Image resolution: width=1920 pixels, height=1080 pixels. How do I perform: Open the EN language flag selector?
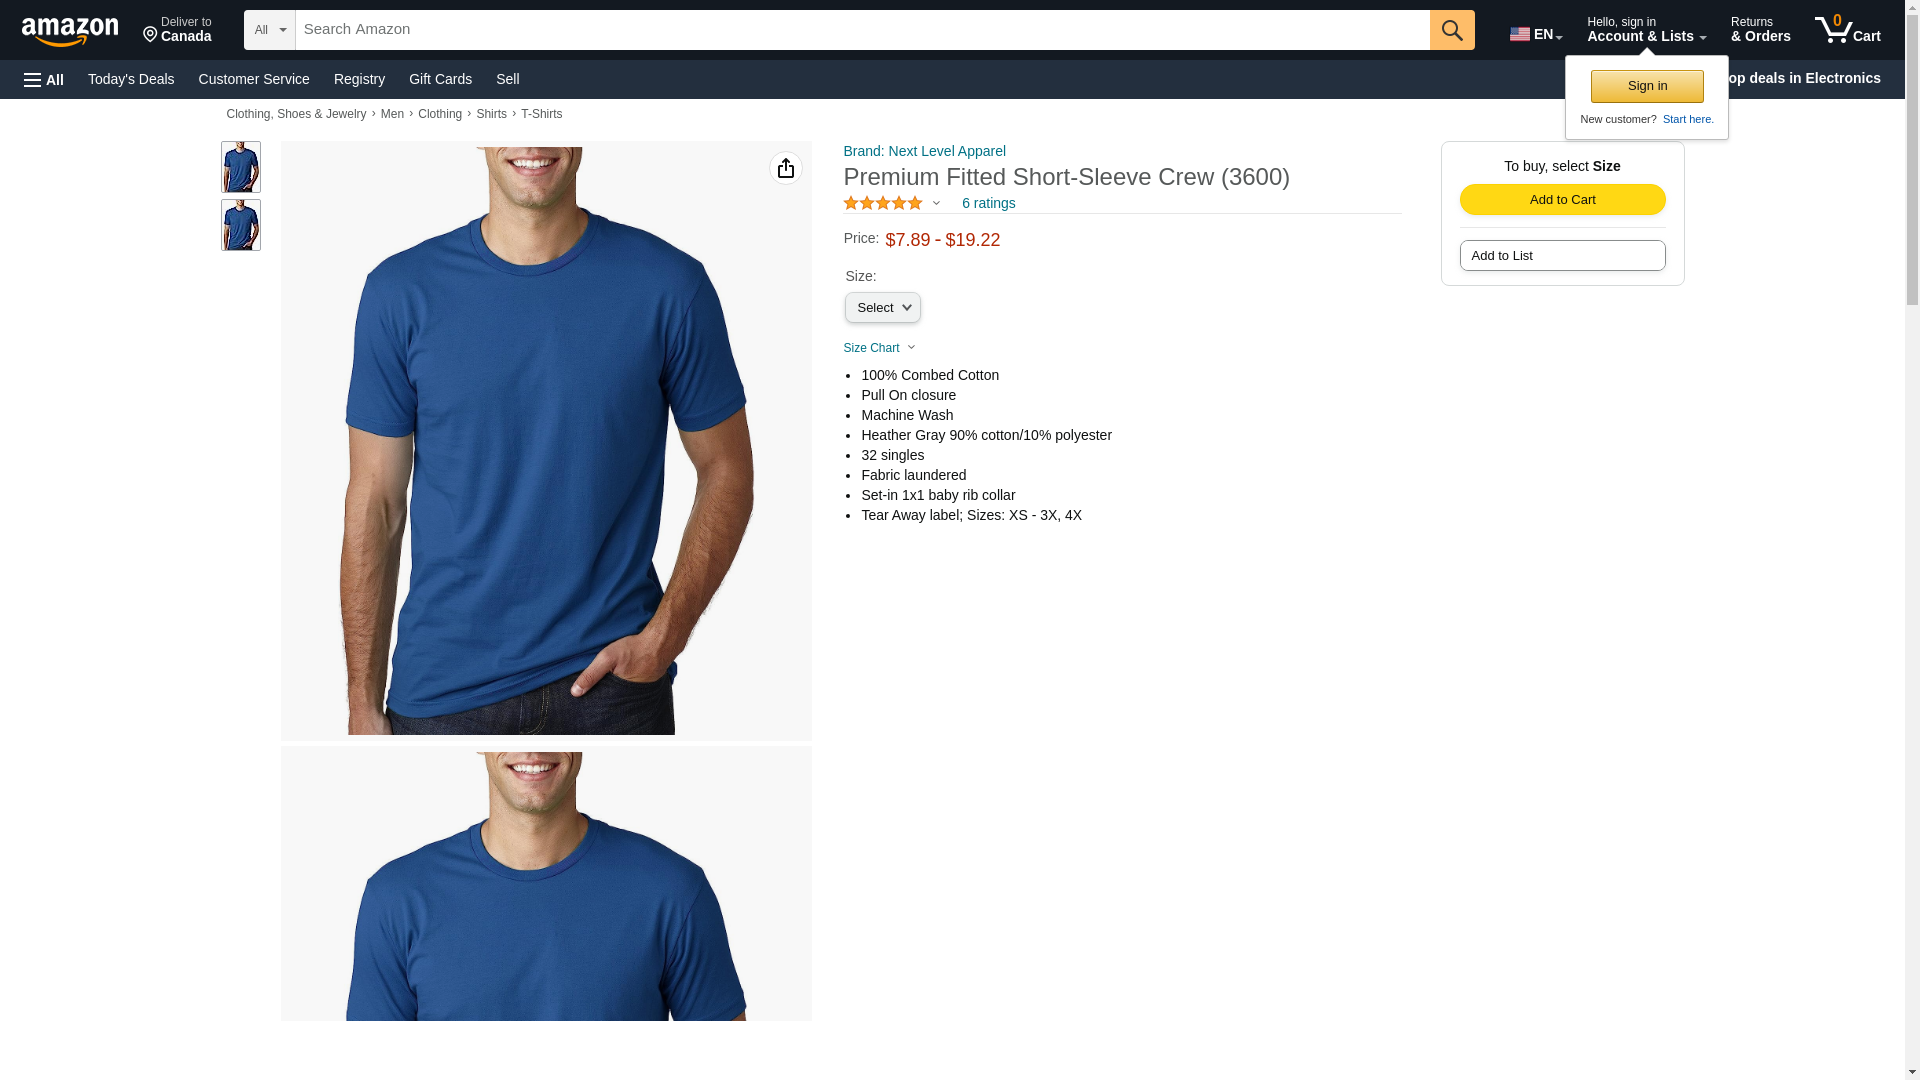tap(1536, 34)
